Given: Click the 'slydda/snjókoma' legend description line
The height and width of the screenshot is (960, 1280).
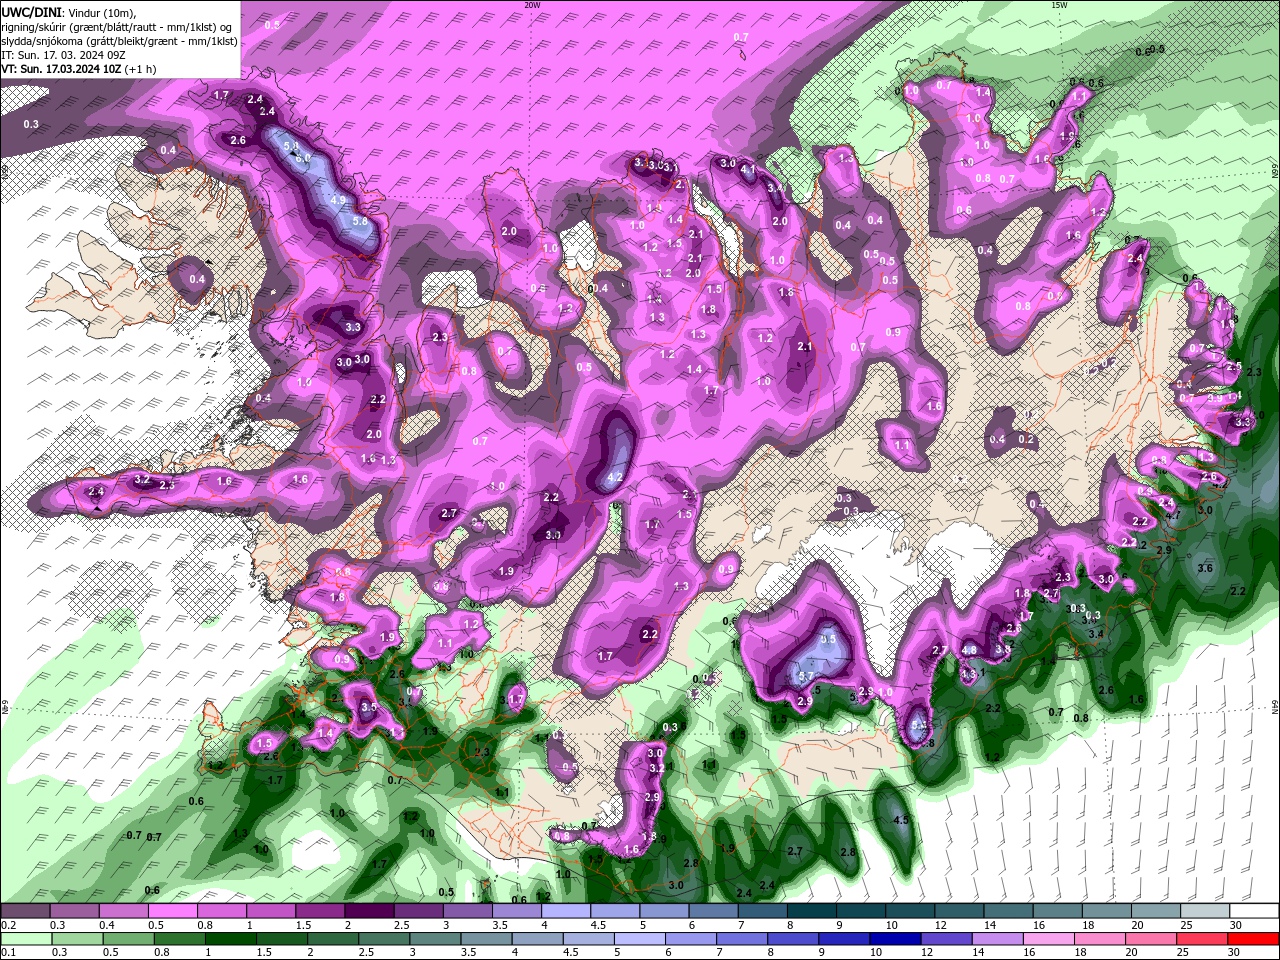Looking at the screenshot, I should [119, 41].
